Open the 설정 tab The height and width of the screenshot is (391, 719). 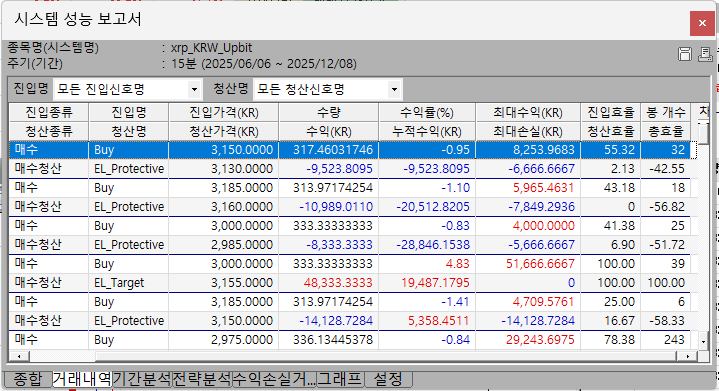388,379
